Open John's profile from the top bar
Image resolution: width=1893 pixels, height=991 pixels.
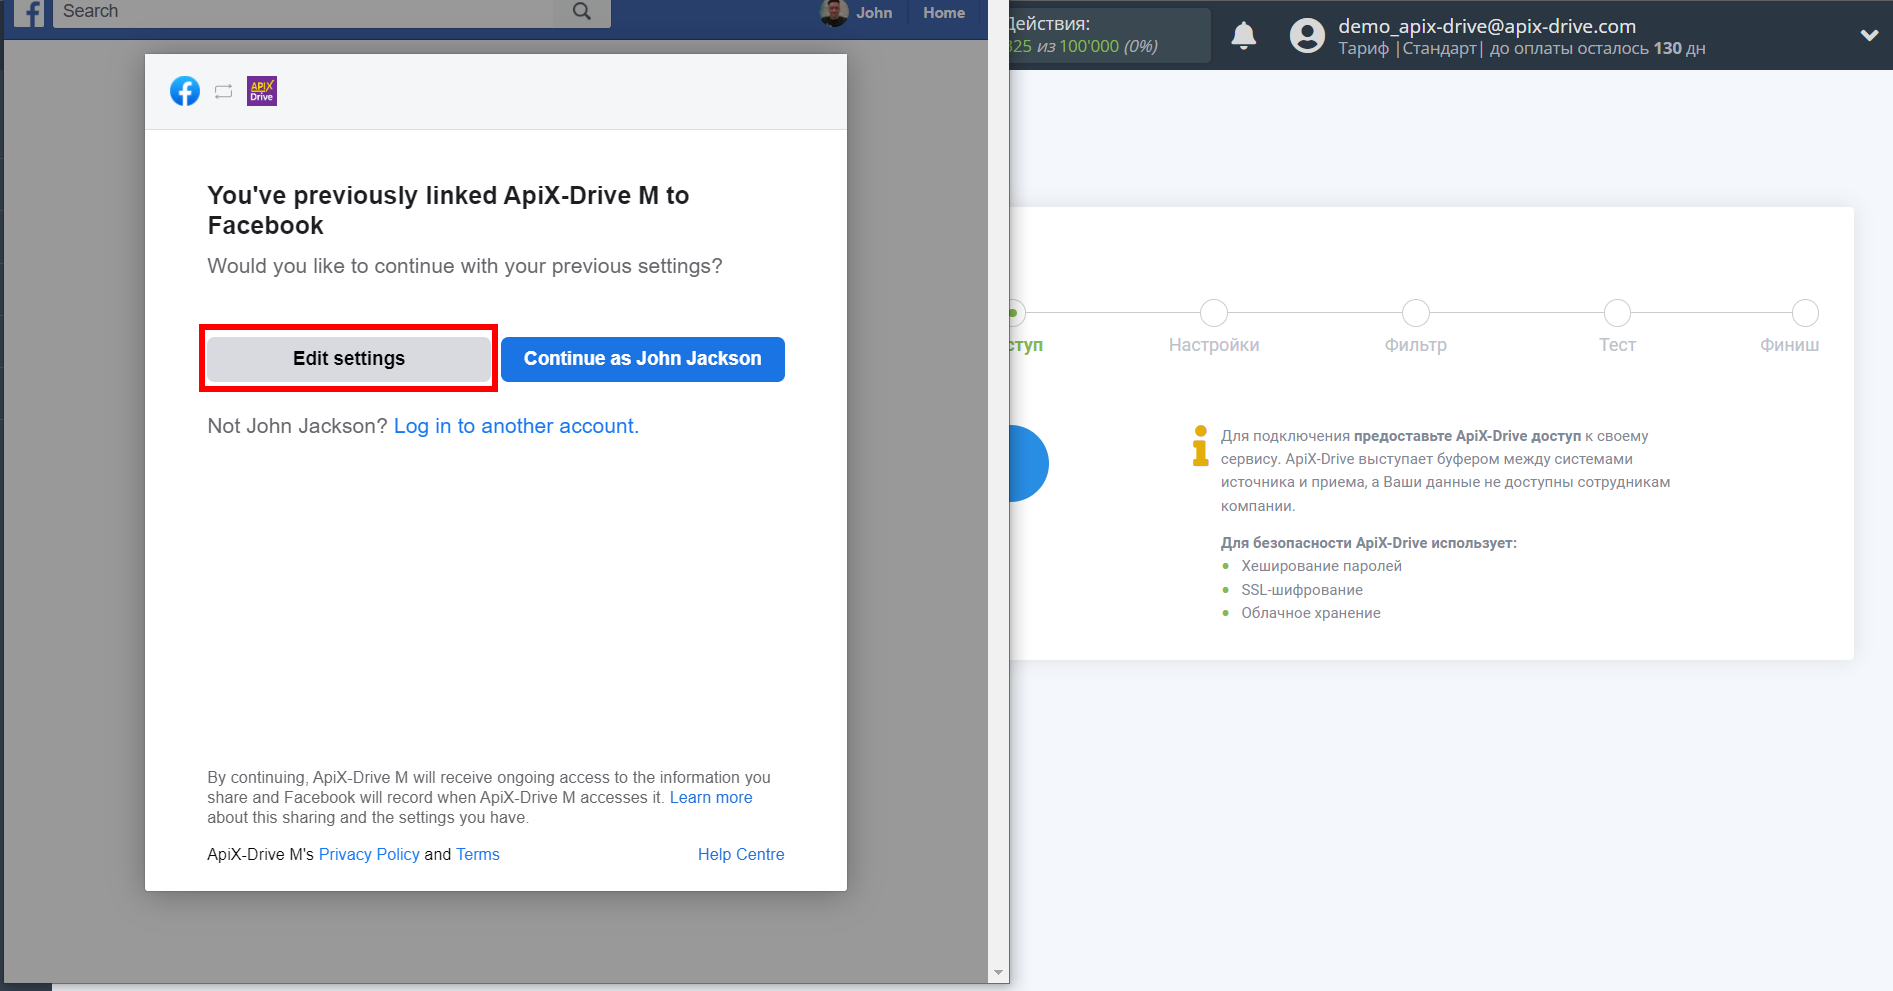[x=856, y=13]
